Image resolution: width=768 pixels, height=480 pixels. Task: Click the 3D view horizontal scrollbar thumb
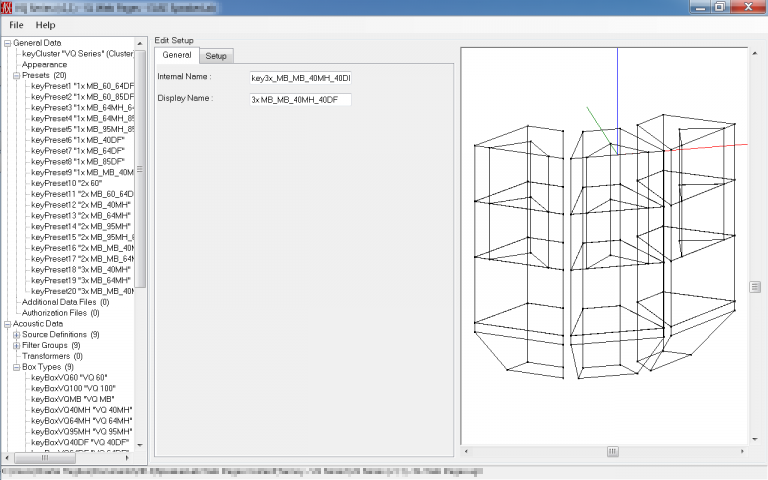coord(612,451)
